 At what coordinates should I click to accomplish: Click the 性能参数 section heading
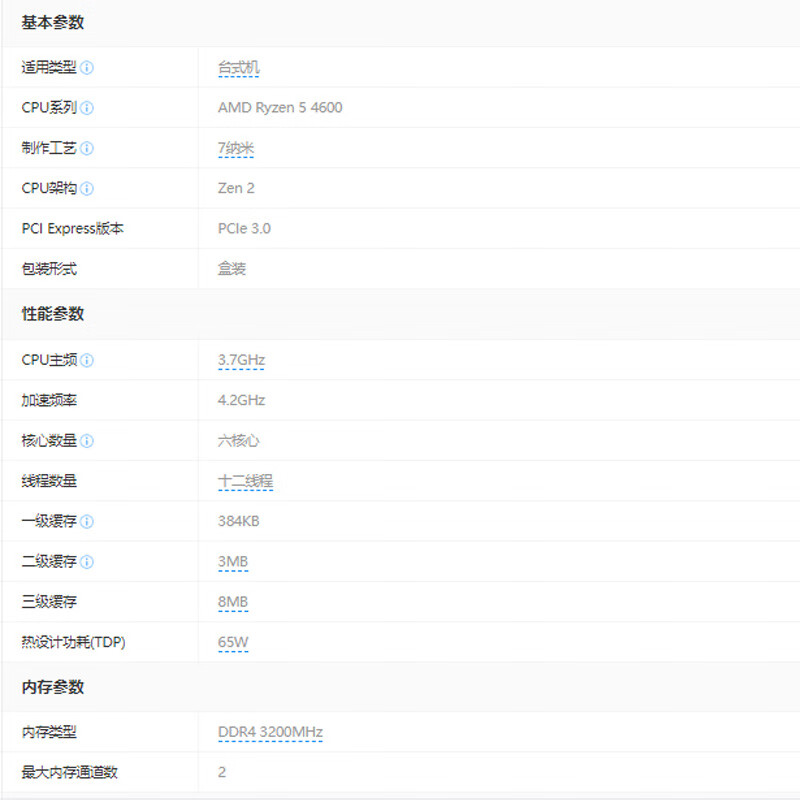(x=53, y=314)
